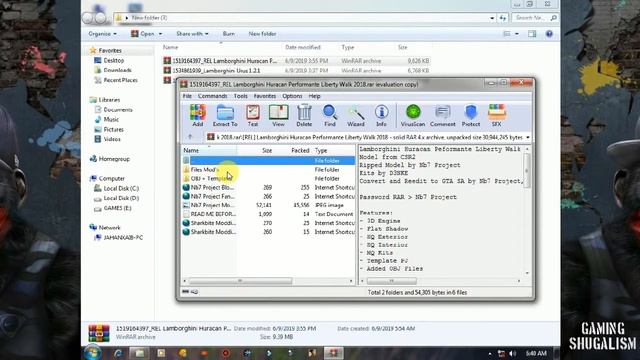Open Internet Explorer from taskbar
Screen dimensions: 640x360
coord(118,353)
